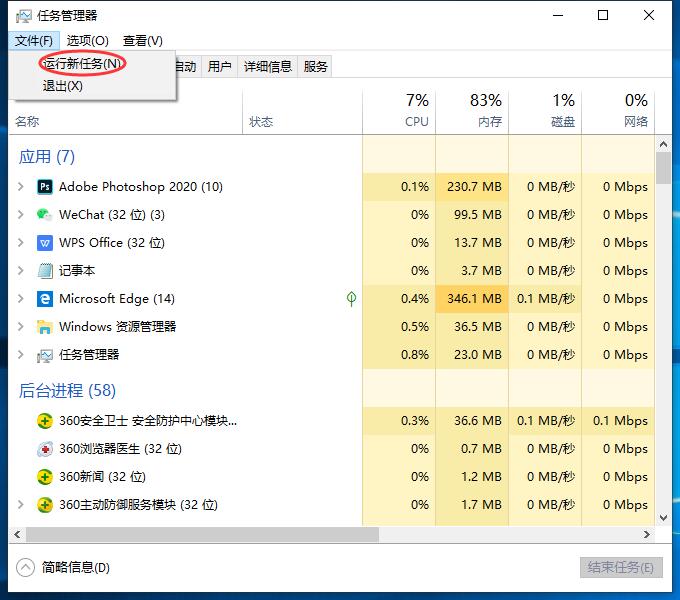Click the 36.5 MB memory cell

[x=472, y=326]
